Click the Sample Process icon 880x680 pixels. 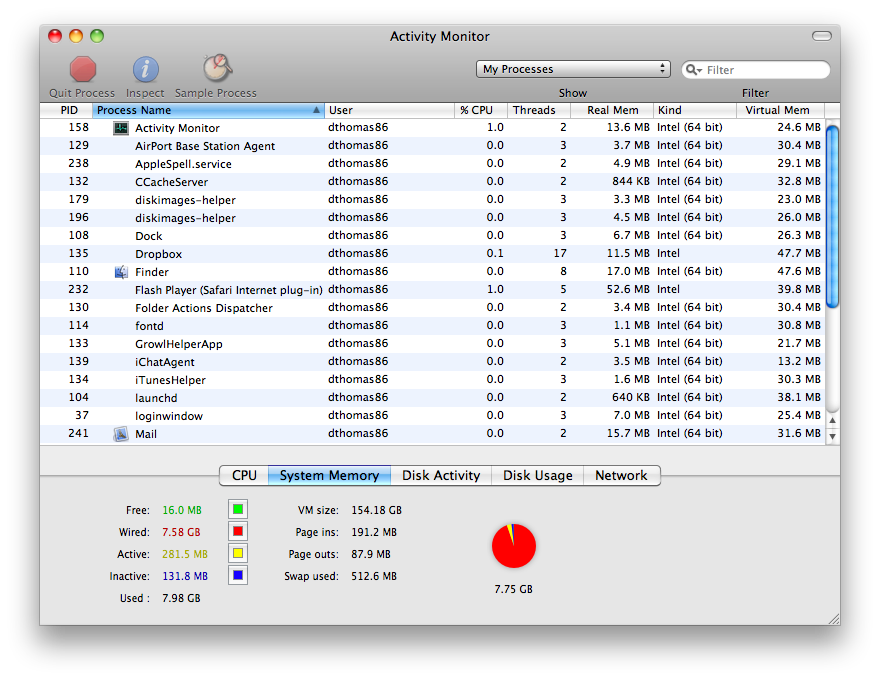point(217,68)
